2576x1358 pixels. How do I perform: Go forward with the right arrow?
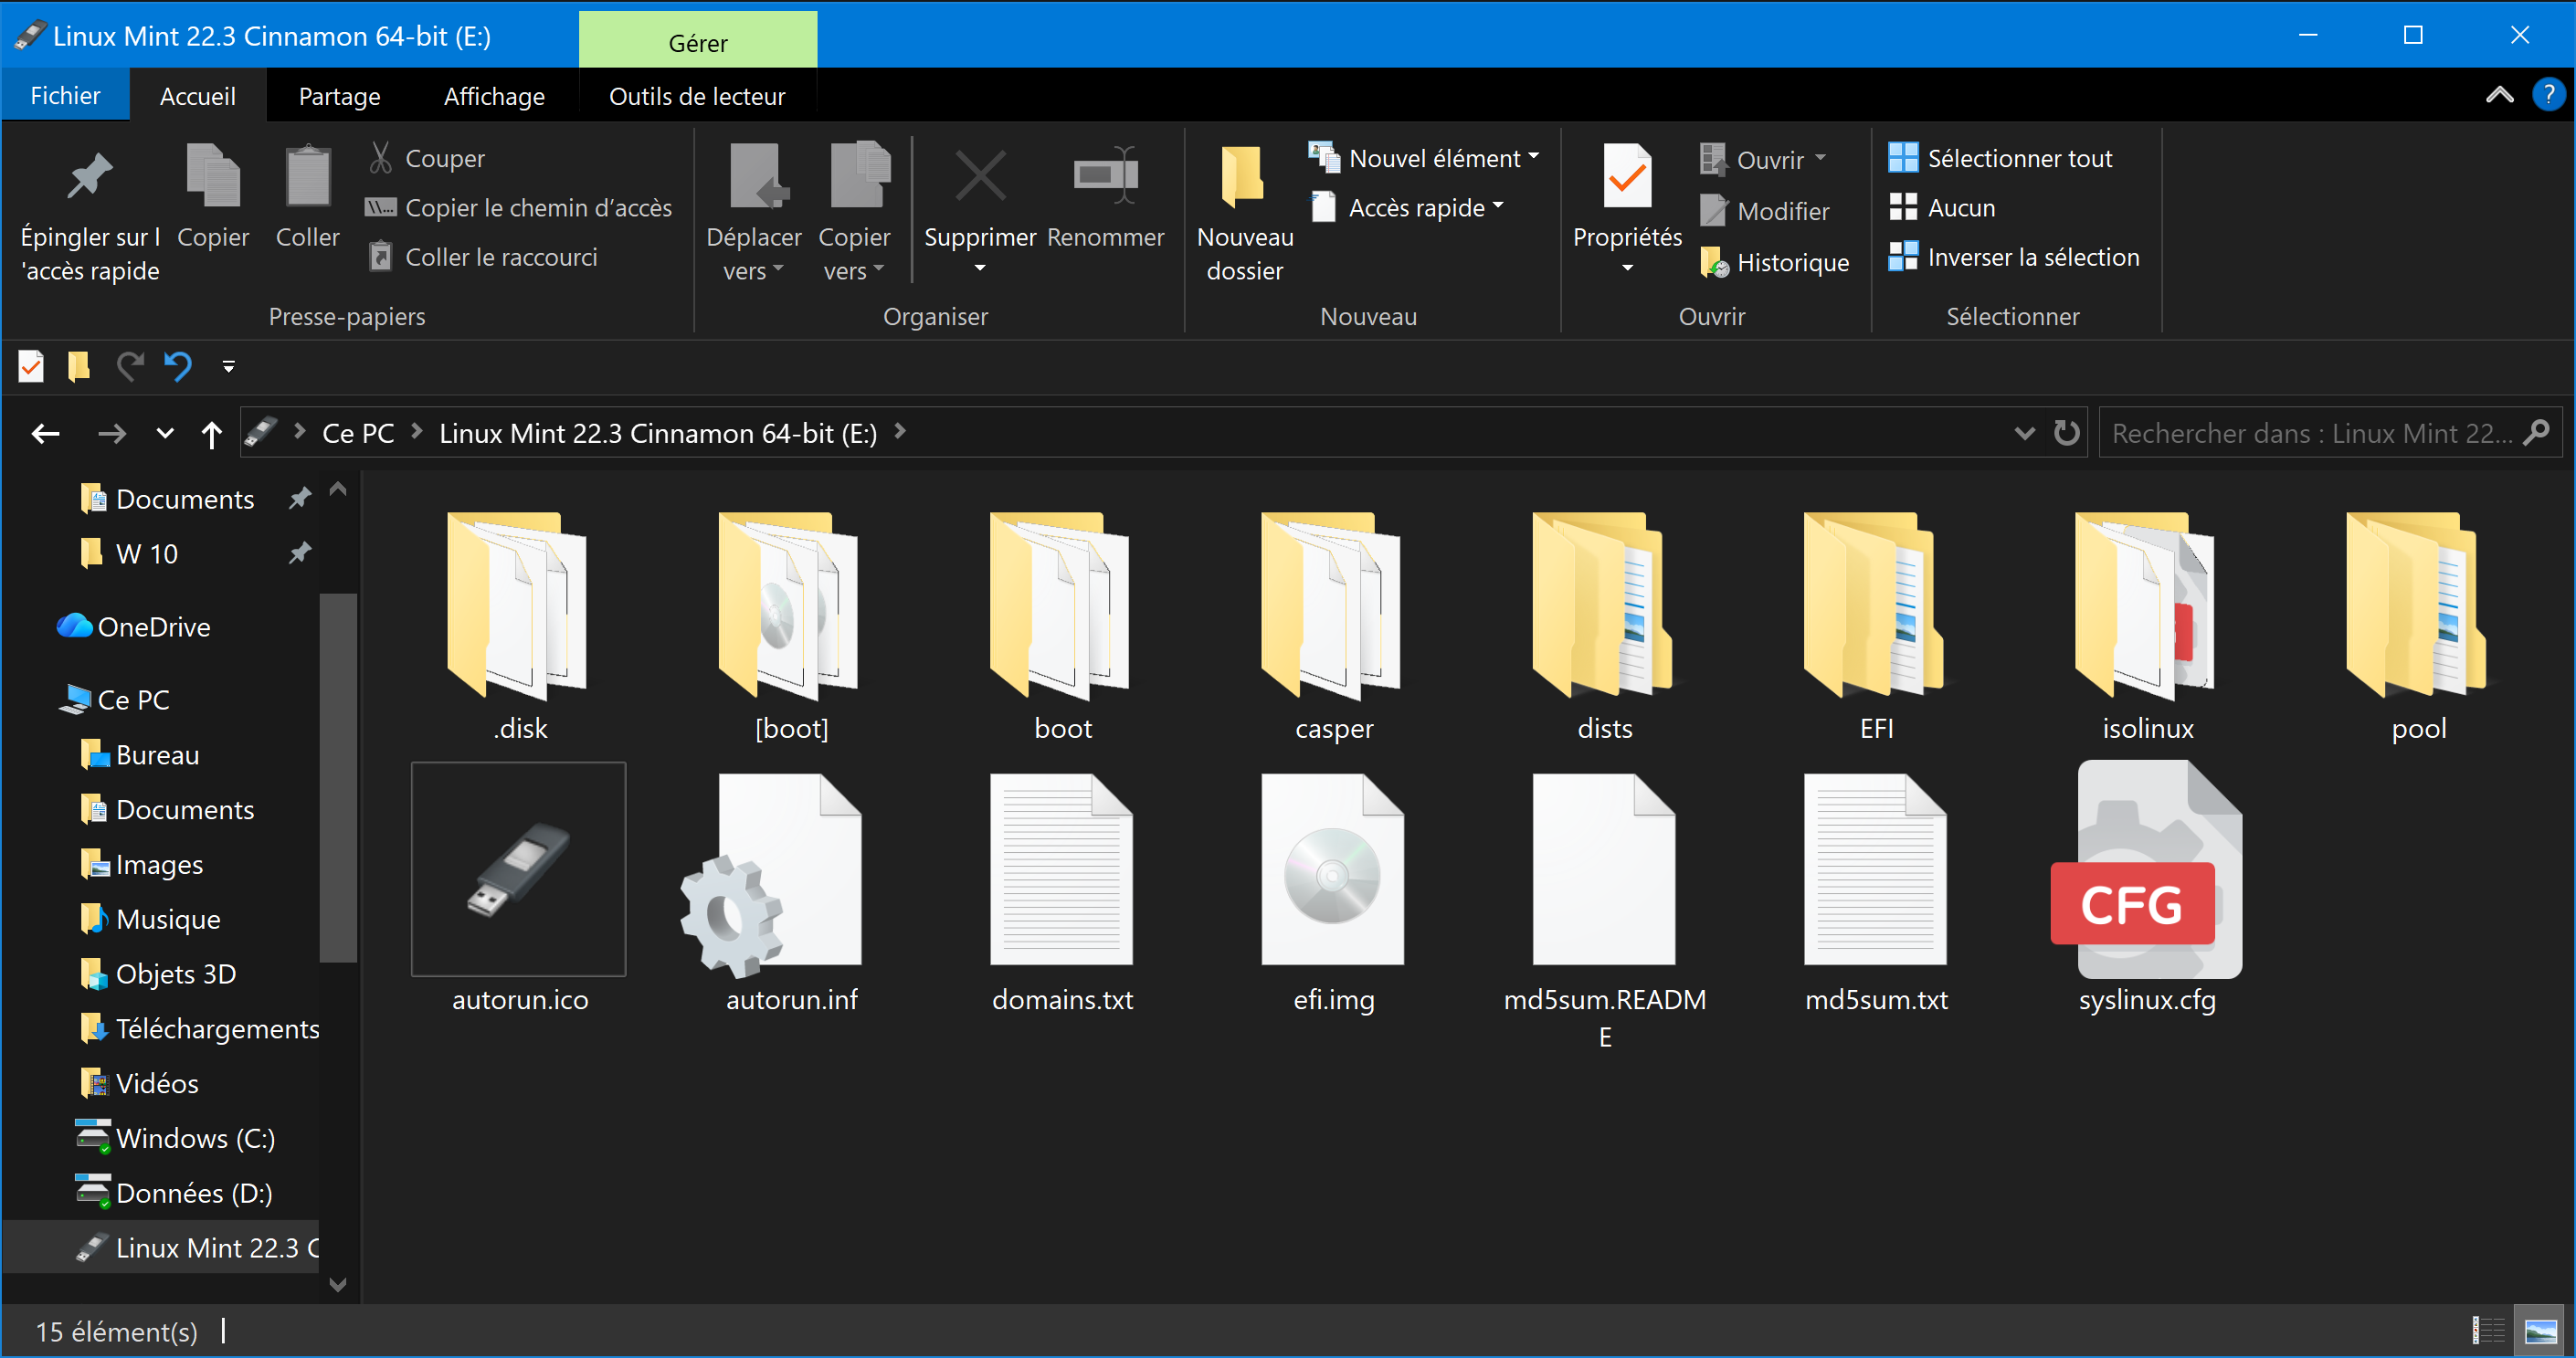point(112,433)
